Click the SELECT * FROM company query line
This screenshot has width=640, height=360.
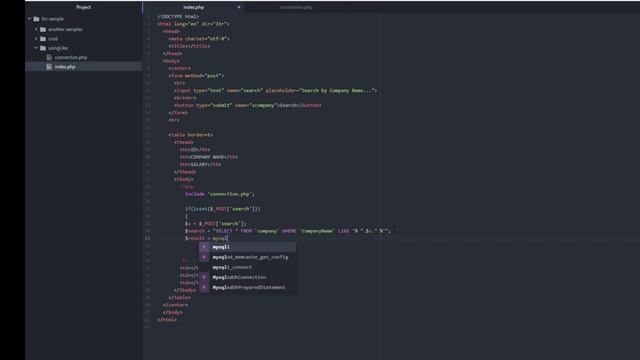pos(288,231)
